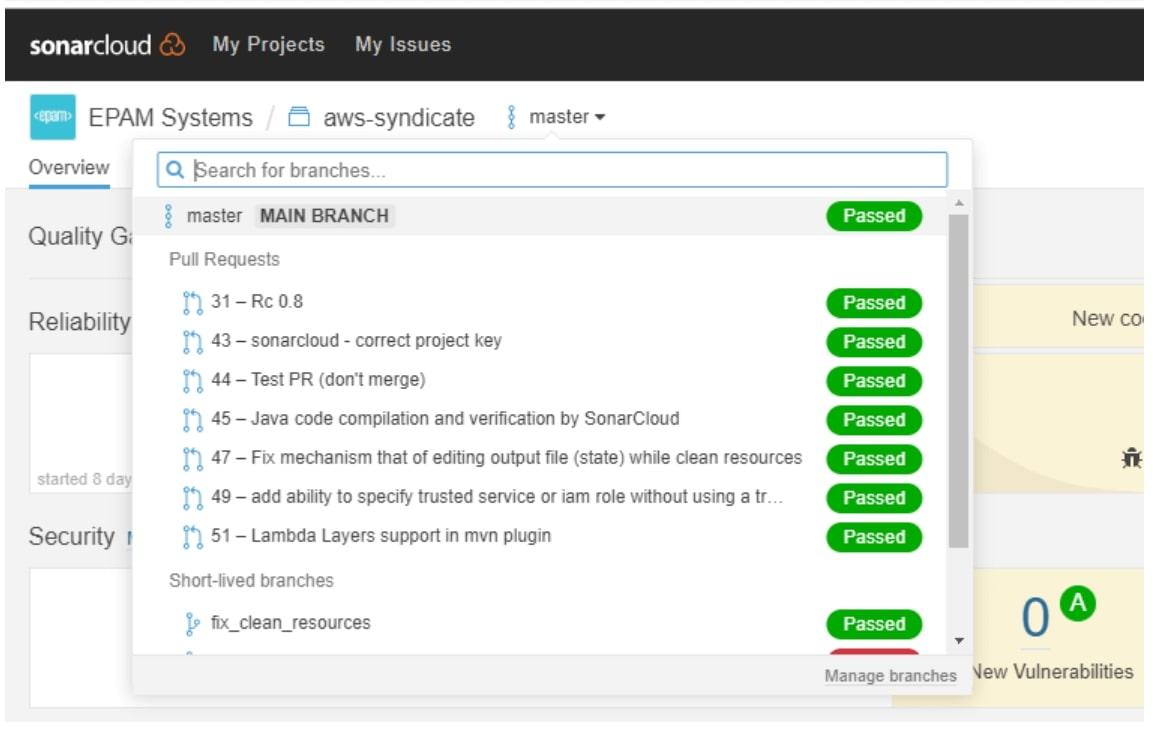Click the EPAM organization avatar icon
1153x732 pixels.
click(x=52, y=118)
